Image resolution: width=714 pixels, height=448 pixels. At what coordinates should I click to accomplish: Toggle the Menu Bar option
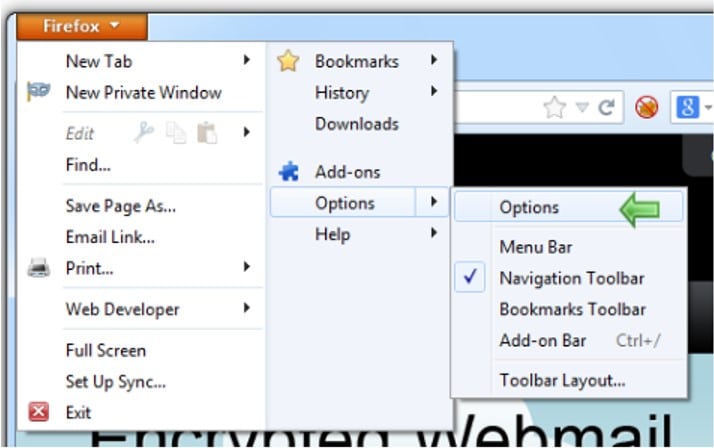536,247
